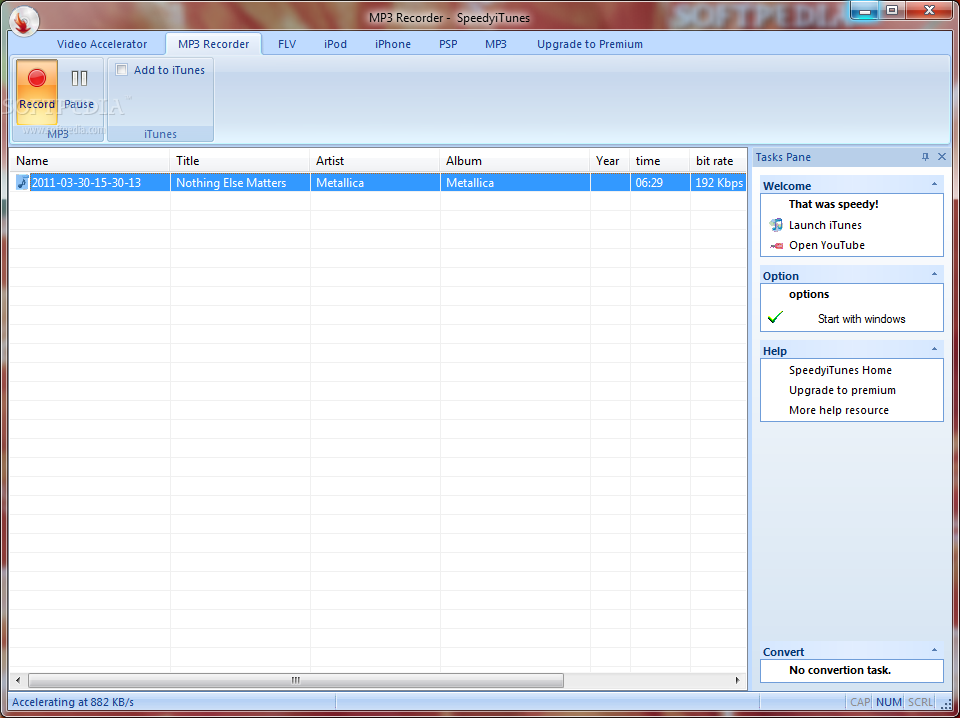The width and height of the screenshot is (960, 718).
Task: Click the options heading in Option section
Action: (x=809, y=294)
